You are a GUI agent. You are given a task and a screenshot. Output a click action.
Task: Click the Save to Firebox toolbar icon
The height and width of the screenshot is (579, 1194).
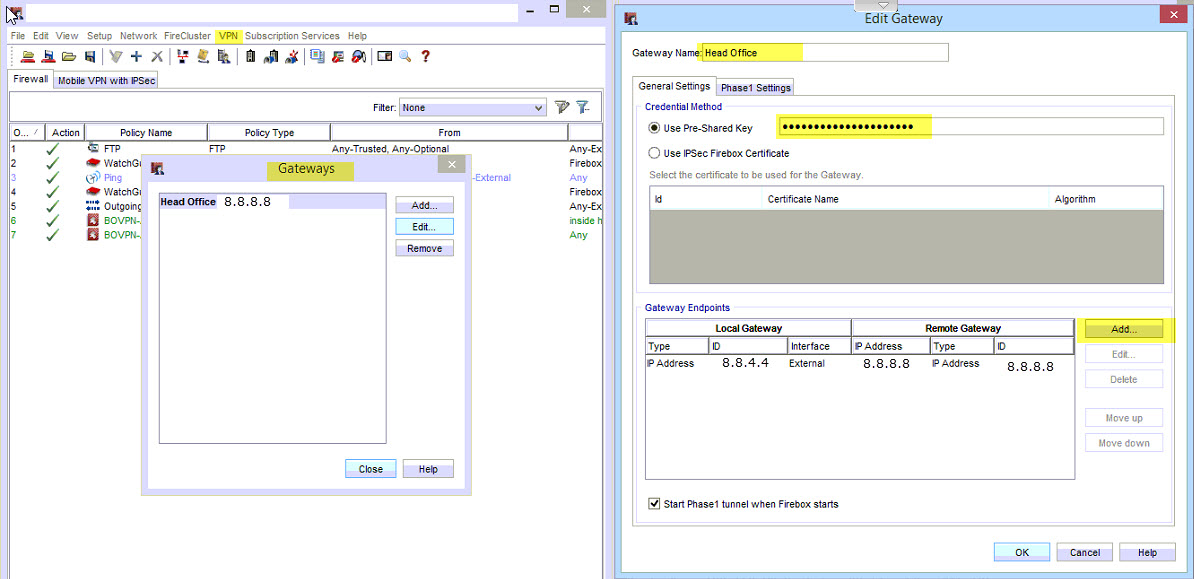[49, 56]
